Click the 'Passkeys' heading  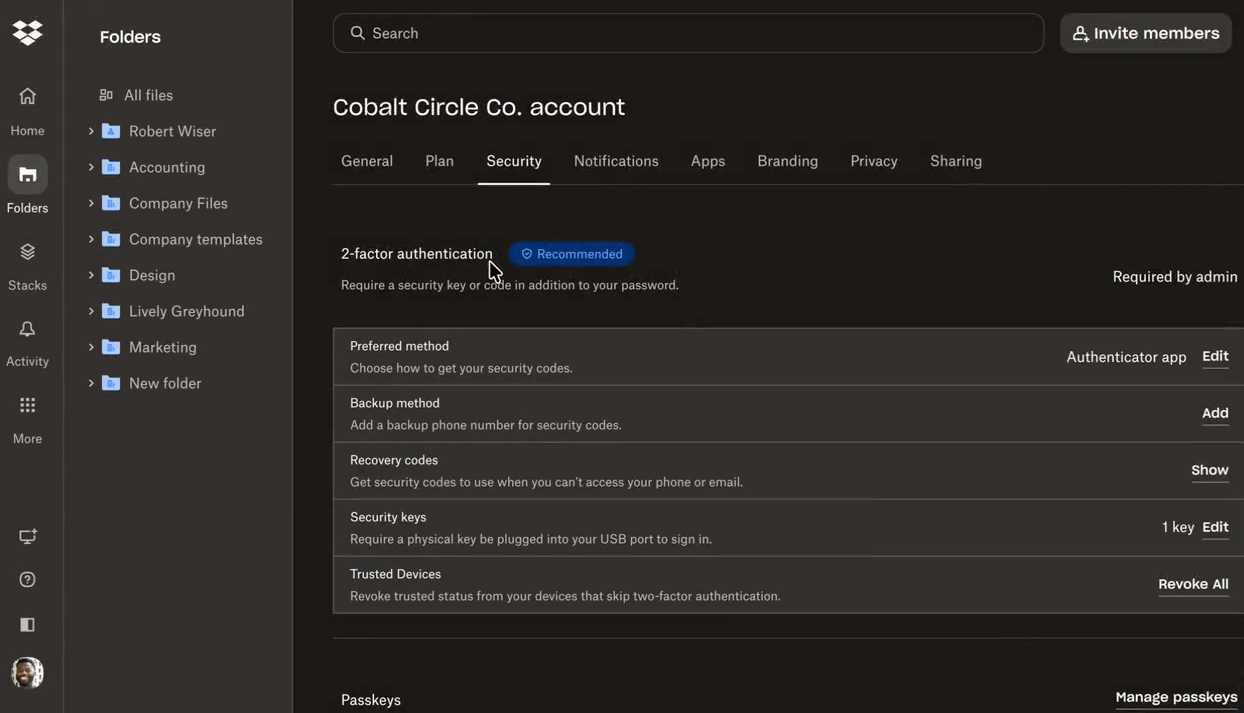pyautogui.click(x=371, y=700)
